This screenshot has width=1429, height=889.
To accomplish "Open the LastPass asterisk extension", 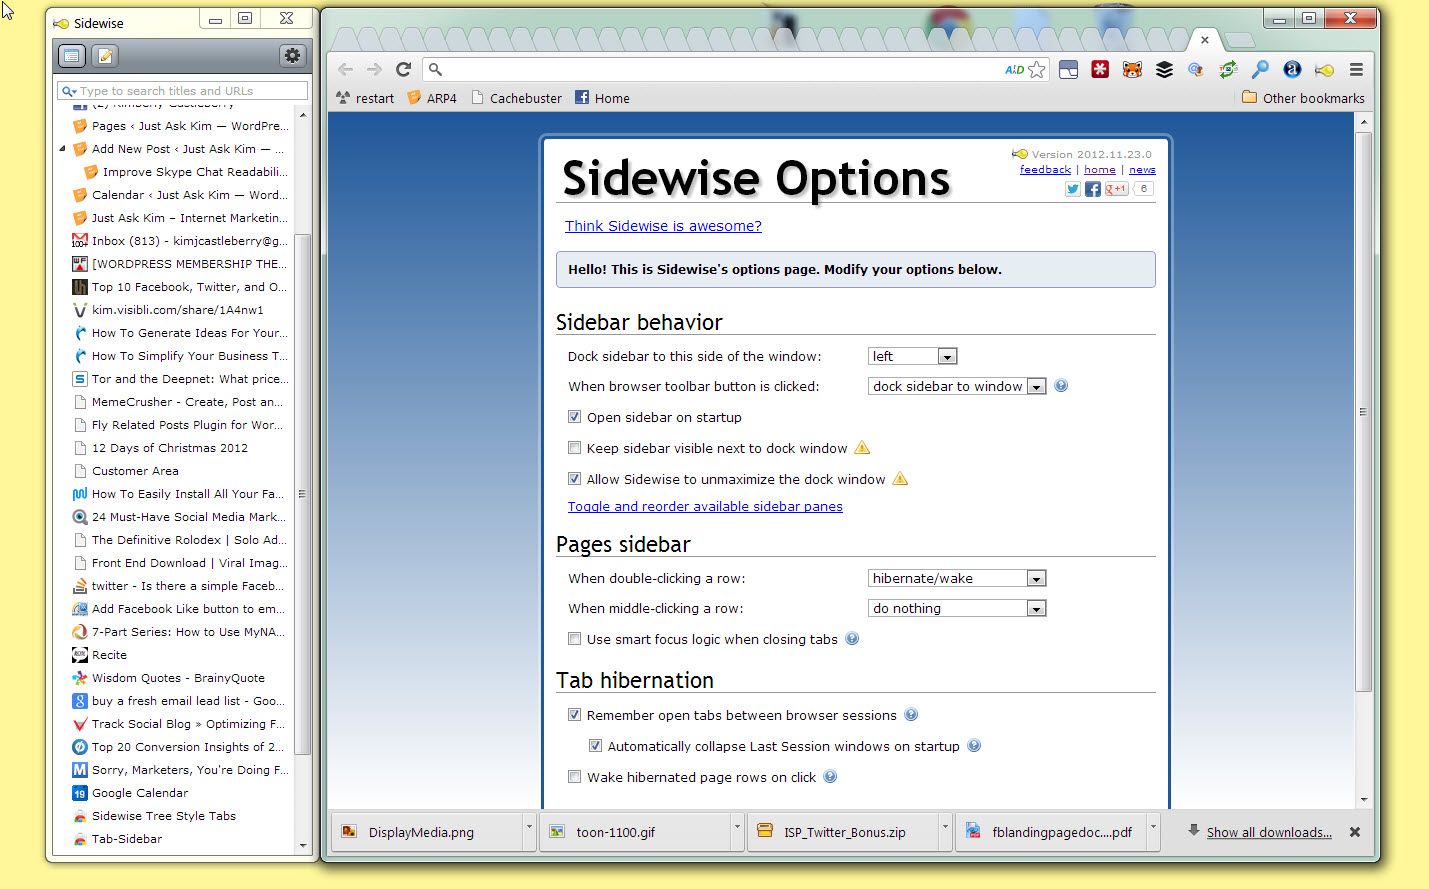I will click(1100, 69).
